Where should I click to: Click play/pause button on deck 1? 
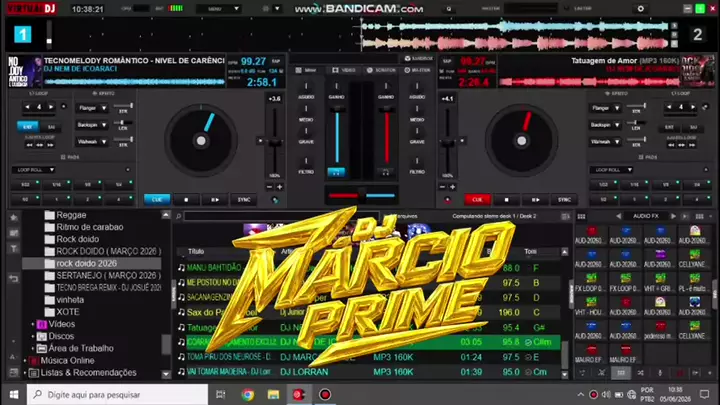pos(215,200)
